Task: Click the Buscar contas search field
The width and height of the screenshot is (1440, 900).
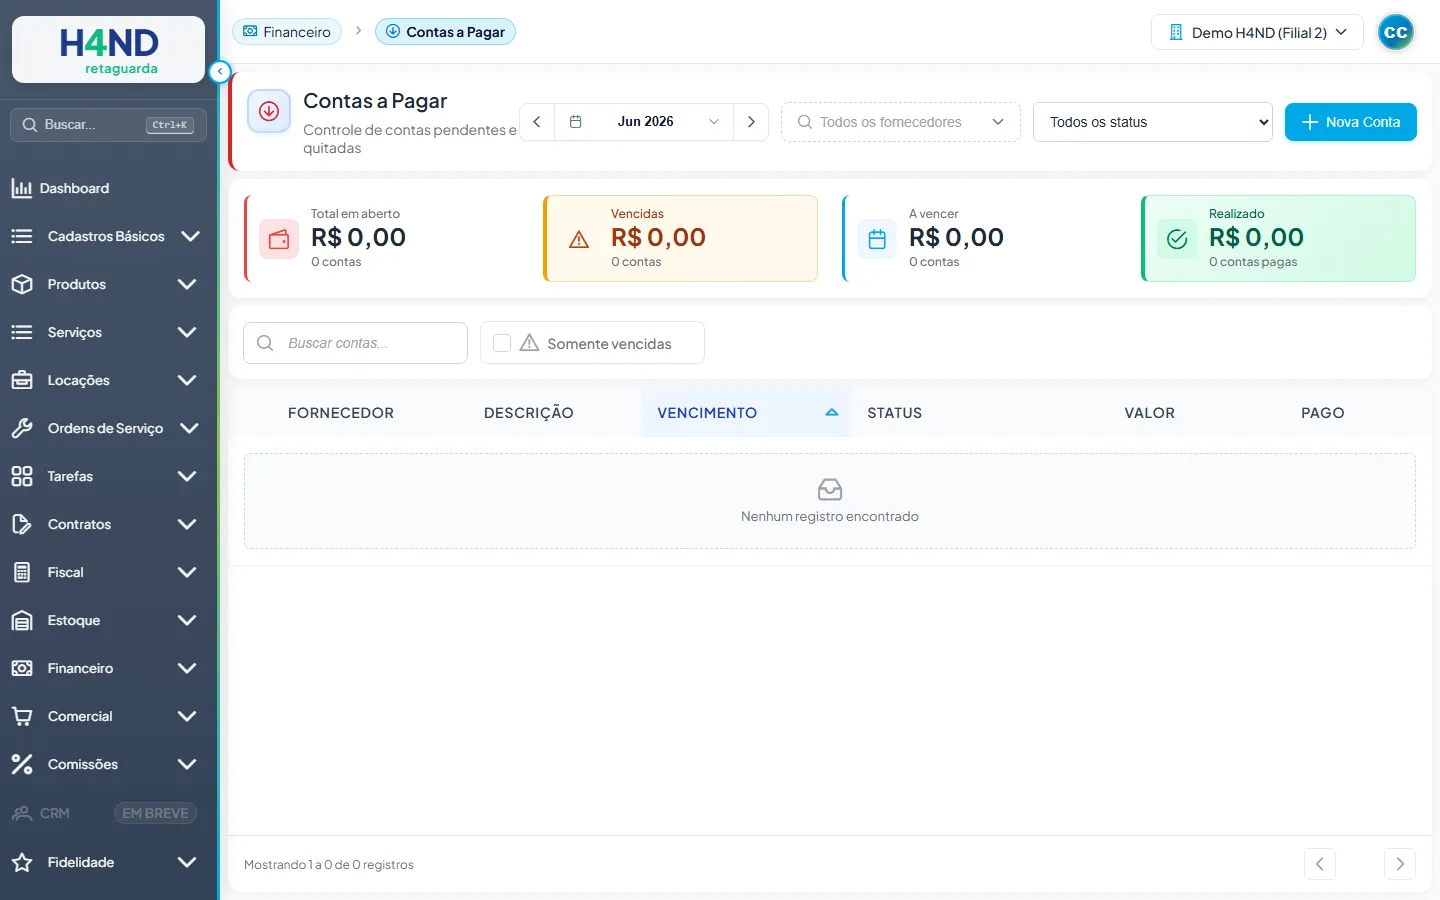Action: [x=355, y=343]
